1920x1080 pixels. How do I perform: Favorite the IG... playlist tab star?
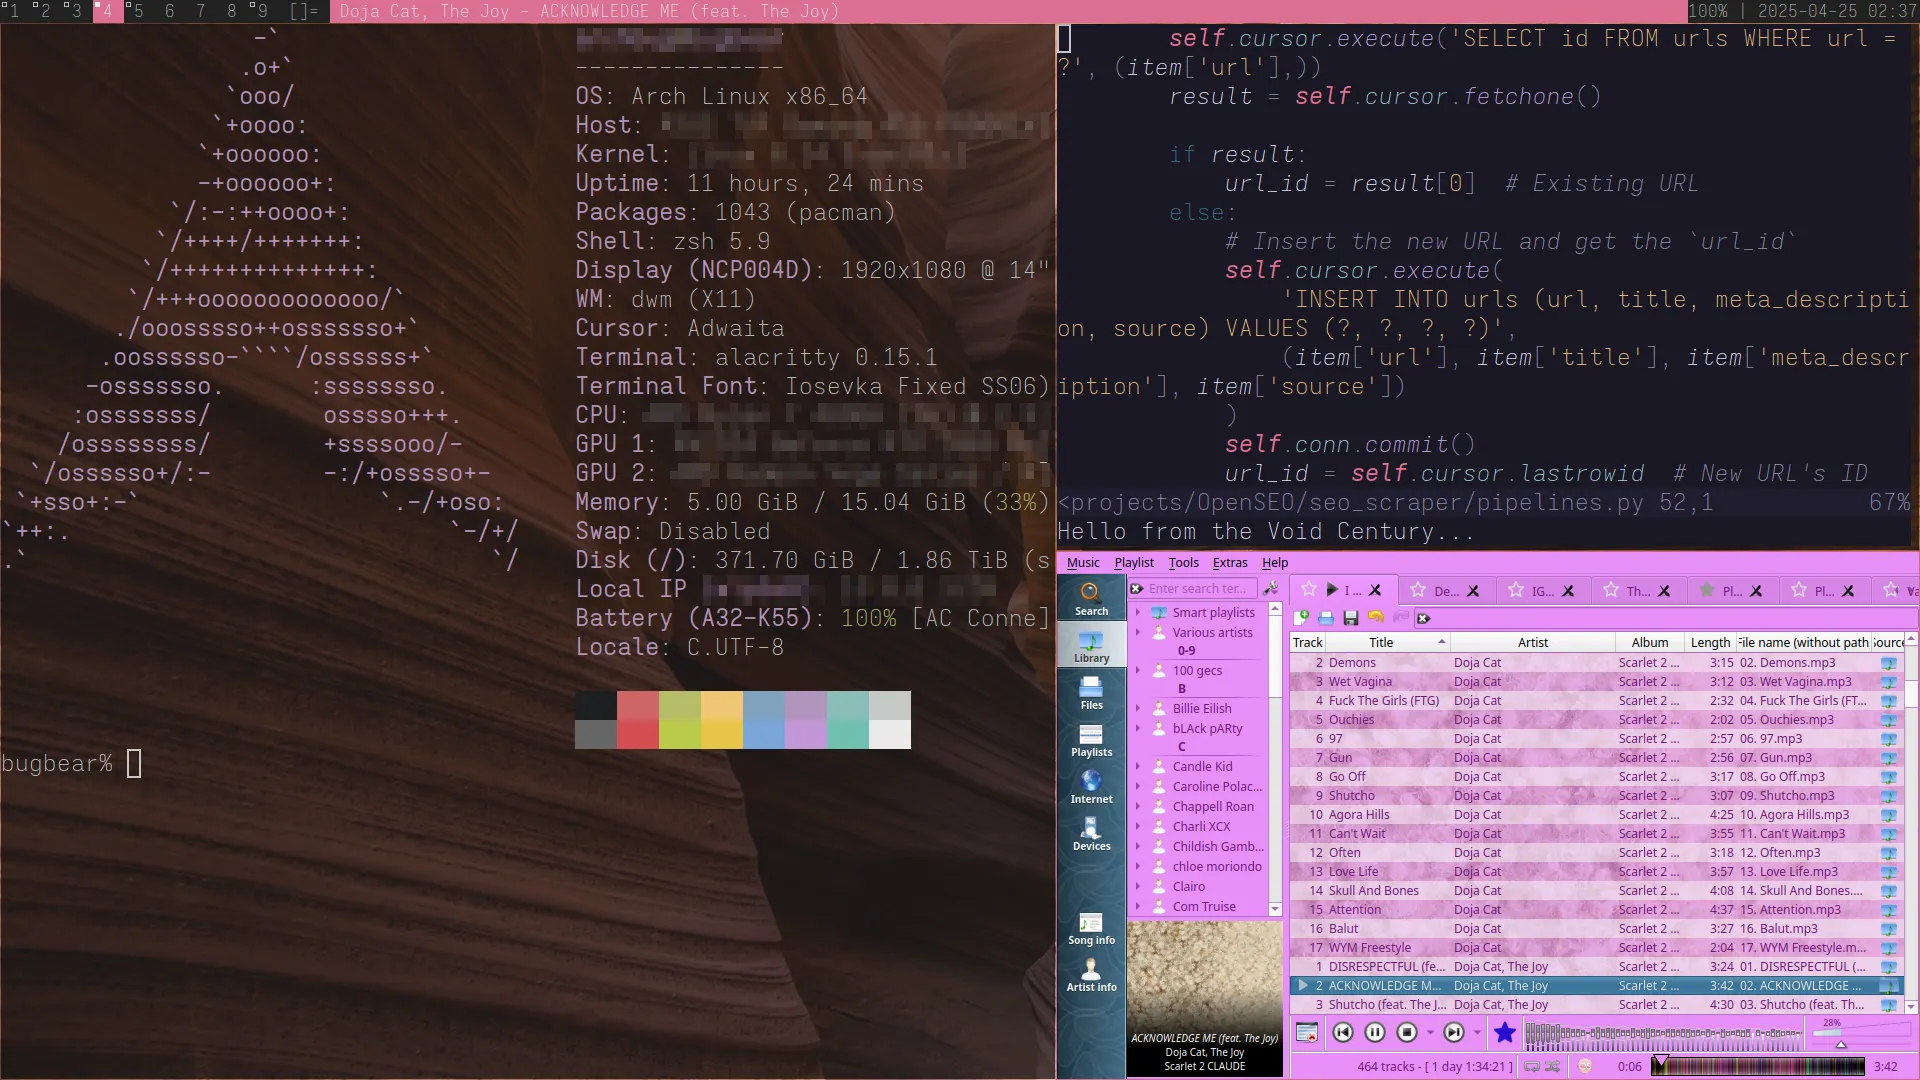1516,591
